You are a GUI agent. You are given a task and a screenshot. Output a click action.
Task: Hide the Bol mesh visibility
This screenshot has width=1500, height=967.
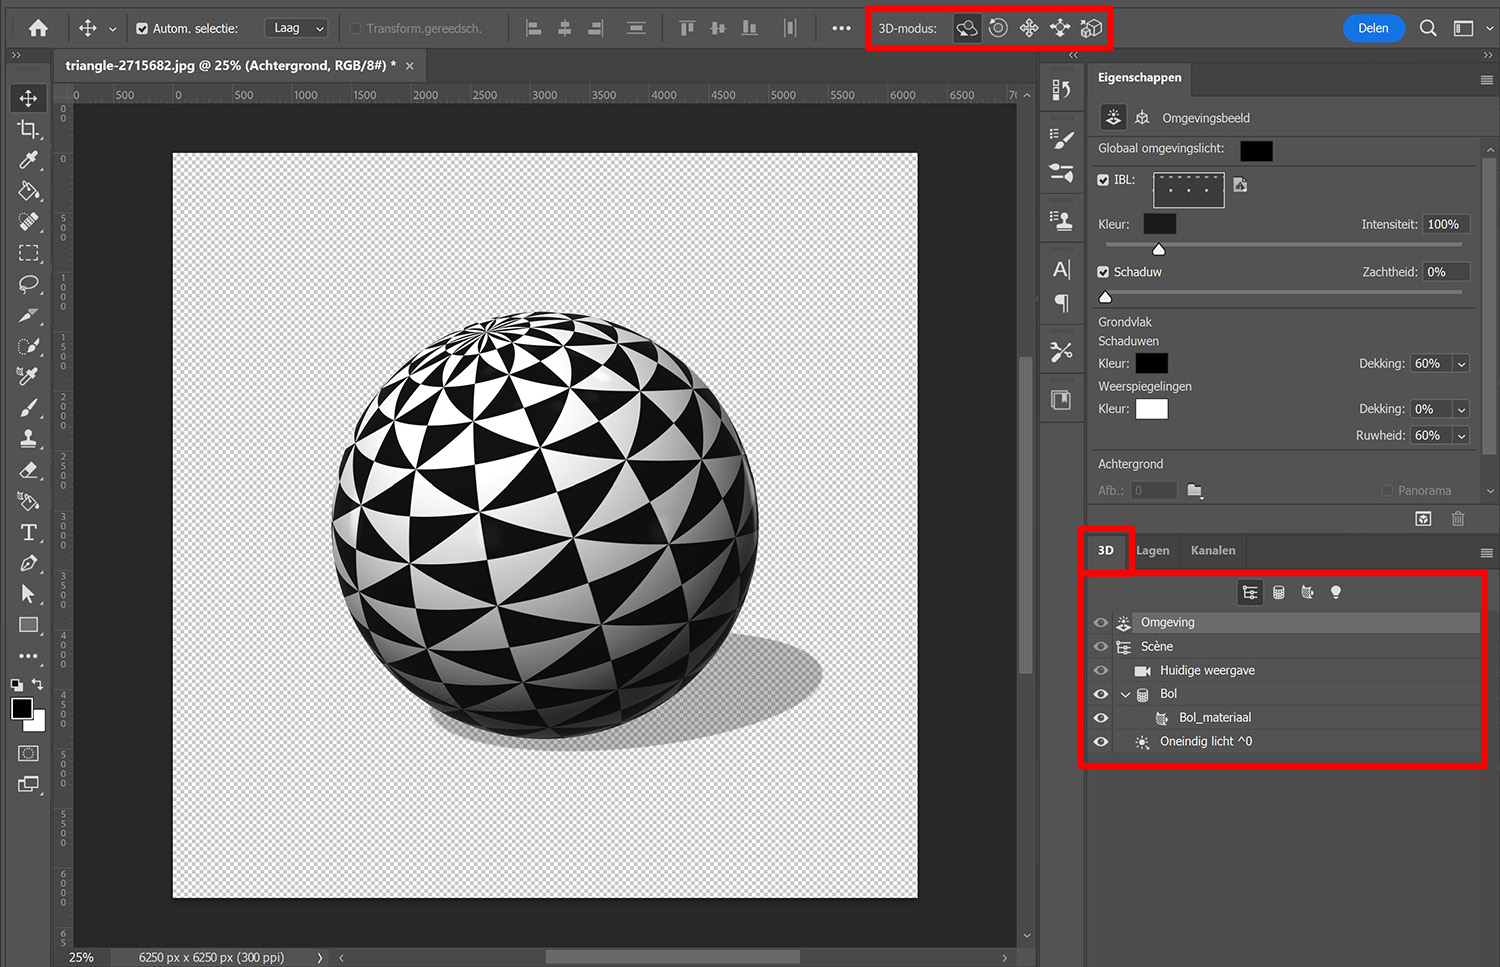(1100, 693)
